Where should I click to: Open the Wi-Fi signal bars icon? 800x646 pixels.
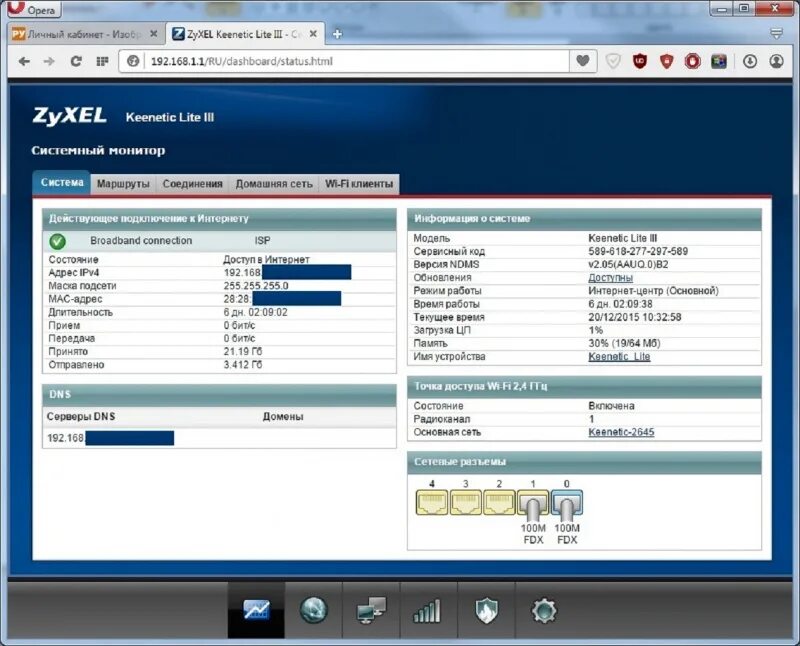coord(428,610)
